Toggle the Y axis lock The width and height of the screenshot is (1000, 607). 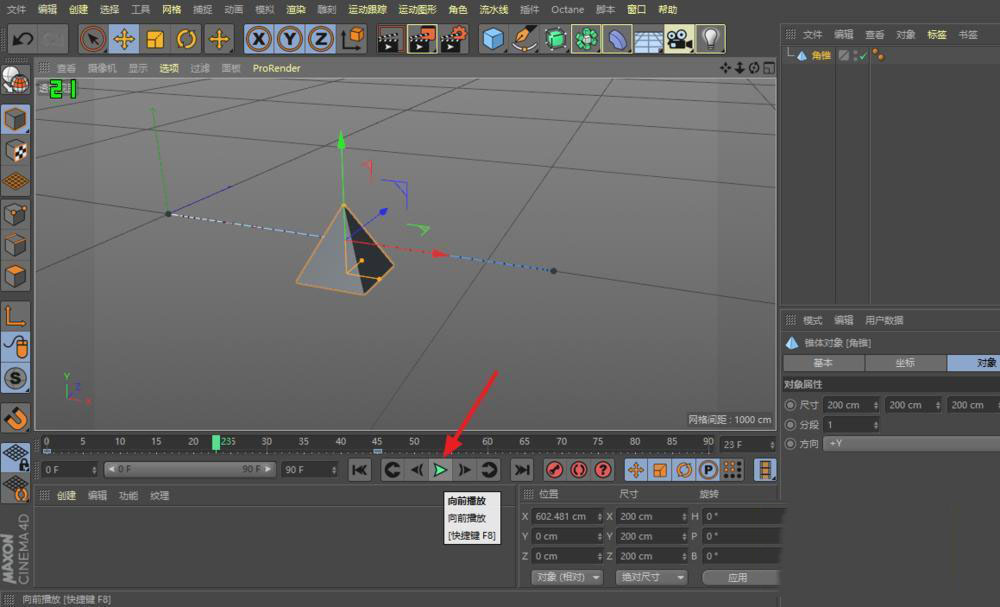point(290,40)
